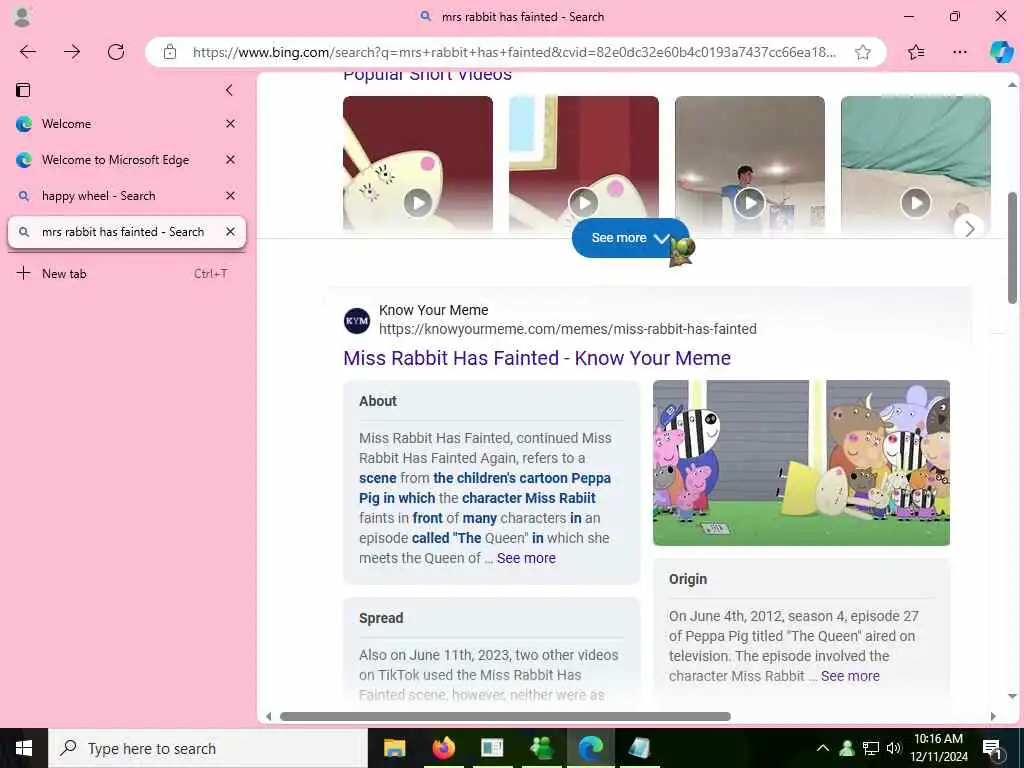The height and width of the screenshot is (768, 1024).
Task: Show next short videos with arrow
Action: pos(970,229)
